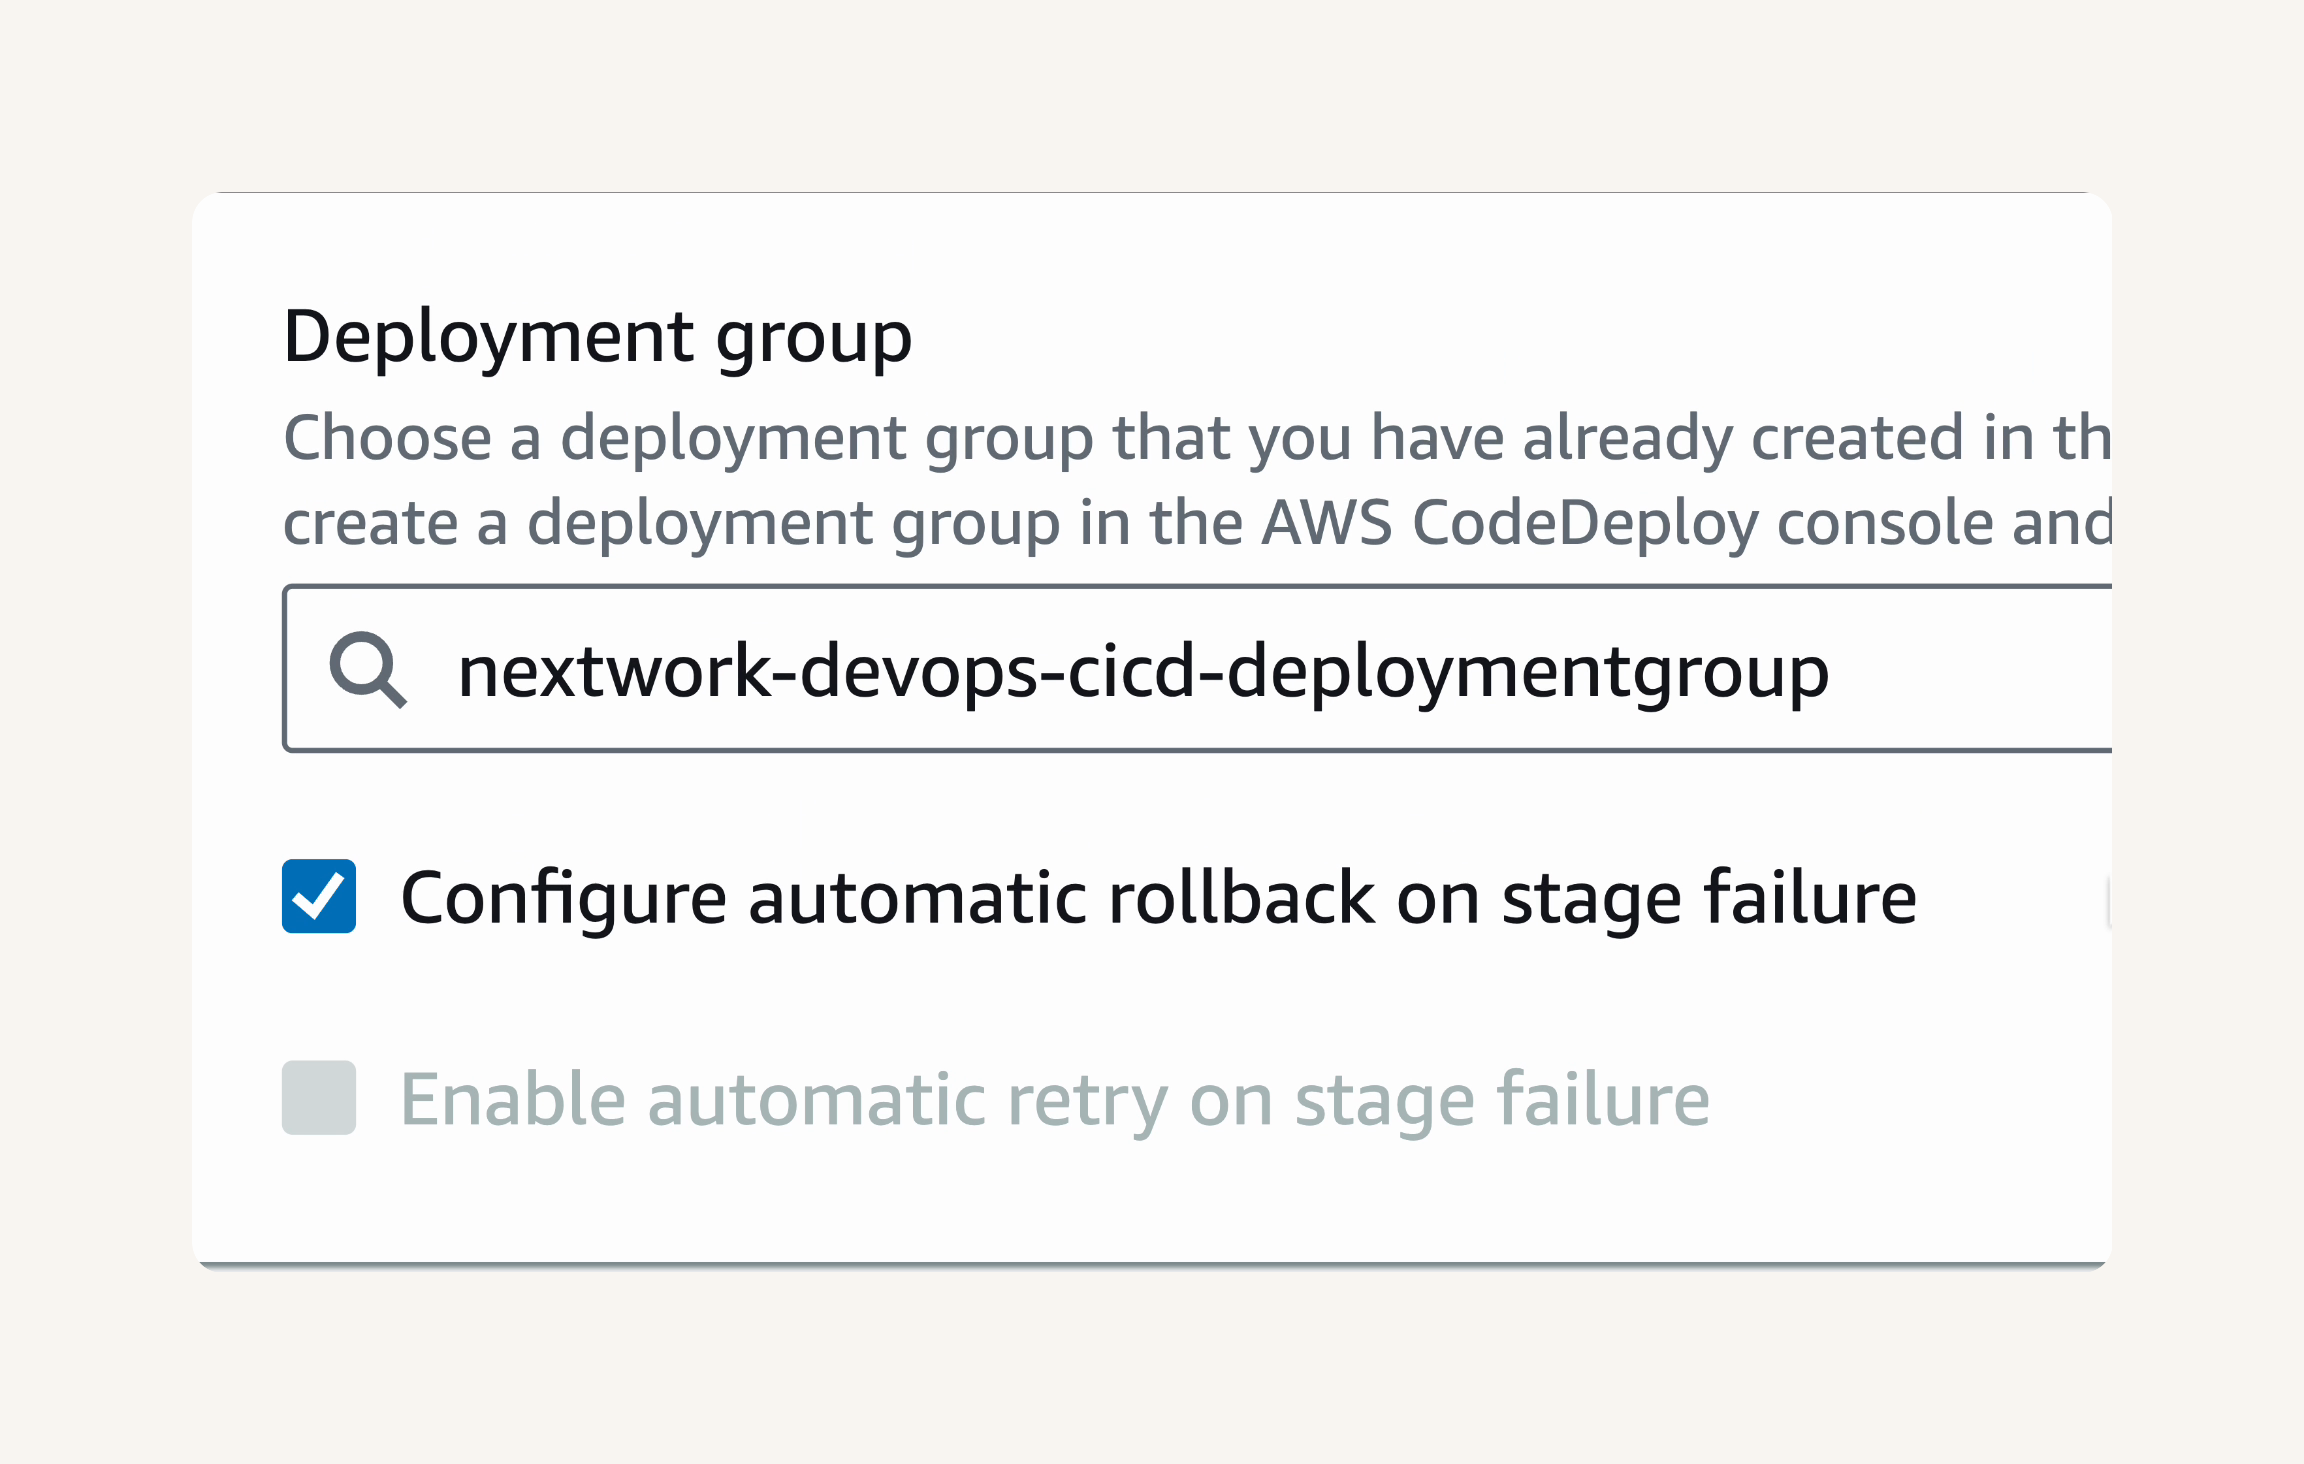Click the magnifier search icon in the field
This screenshot has width=2304, height=1464.
click(368, 670)
